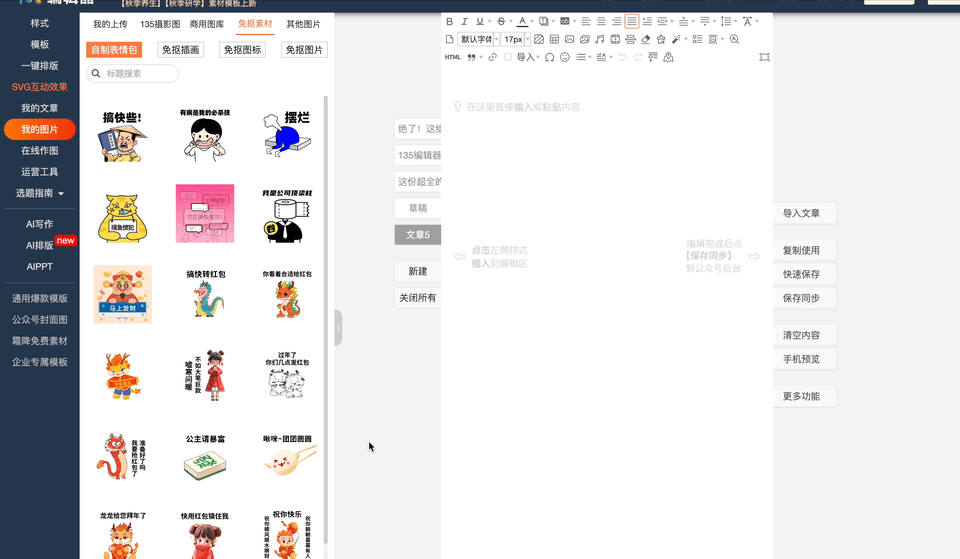Switch to the 商用图库 tab
The height and width of the screenshot is (559, 960).
click(x=207, y=23)
